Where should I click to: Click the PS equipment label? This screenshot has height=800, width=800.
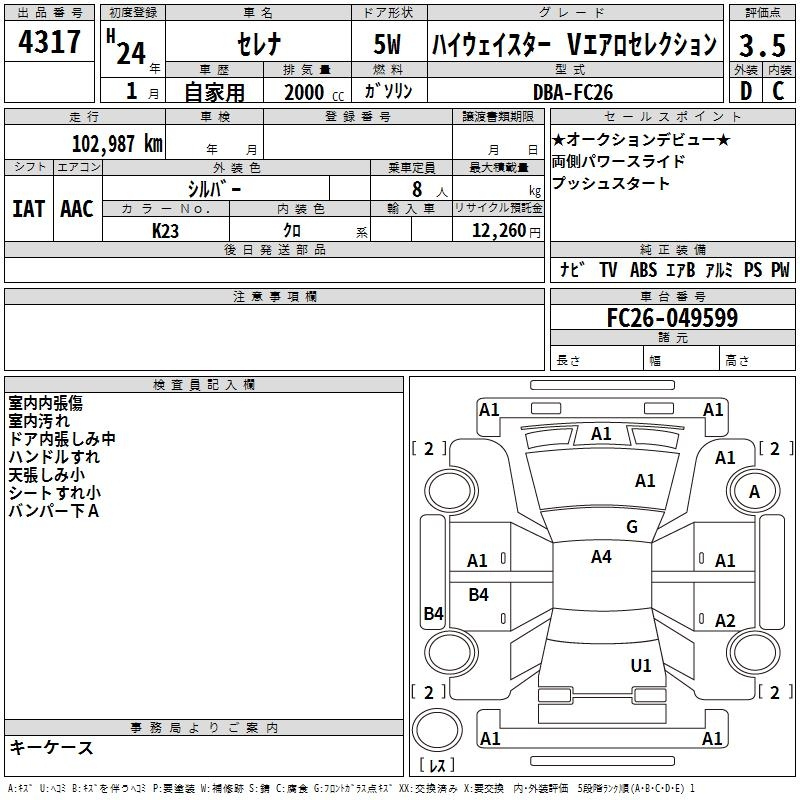pos(753,270)
